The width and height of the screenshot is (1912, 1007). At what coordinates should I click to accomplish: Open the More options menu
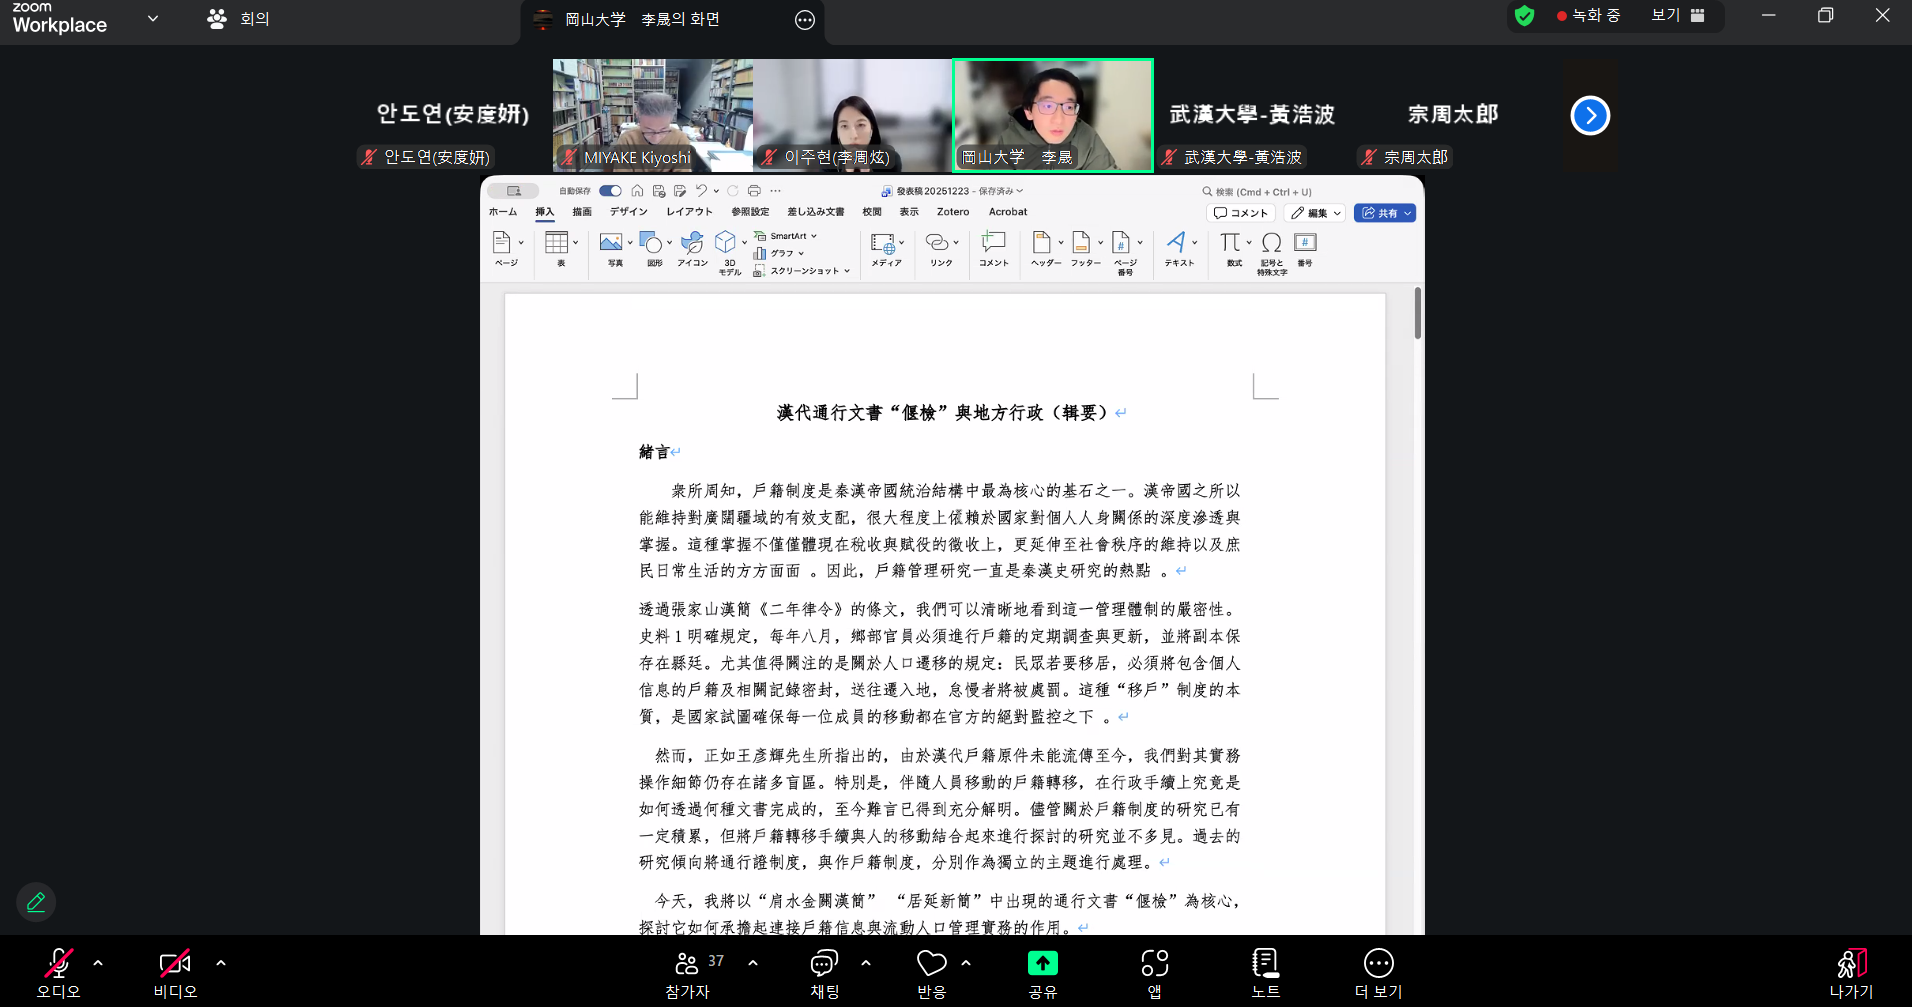tap(1378, 964)
